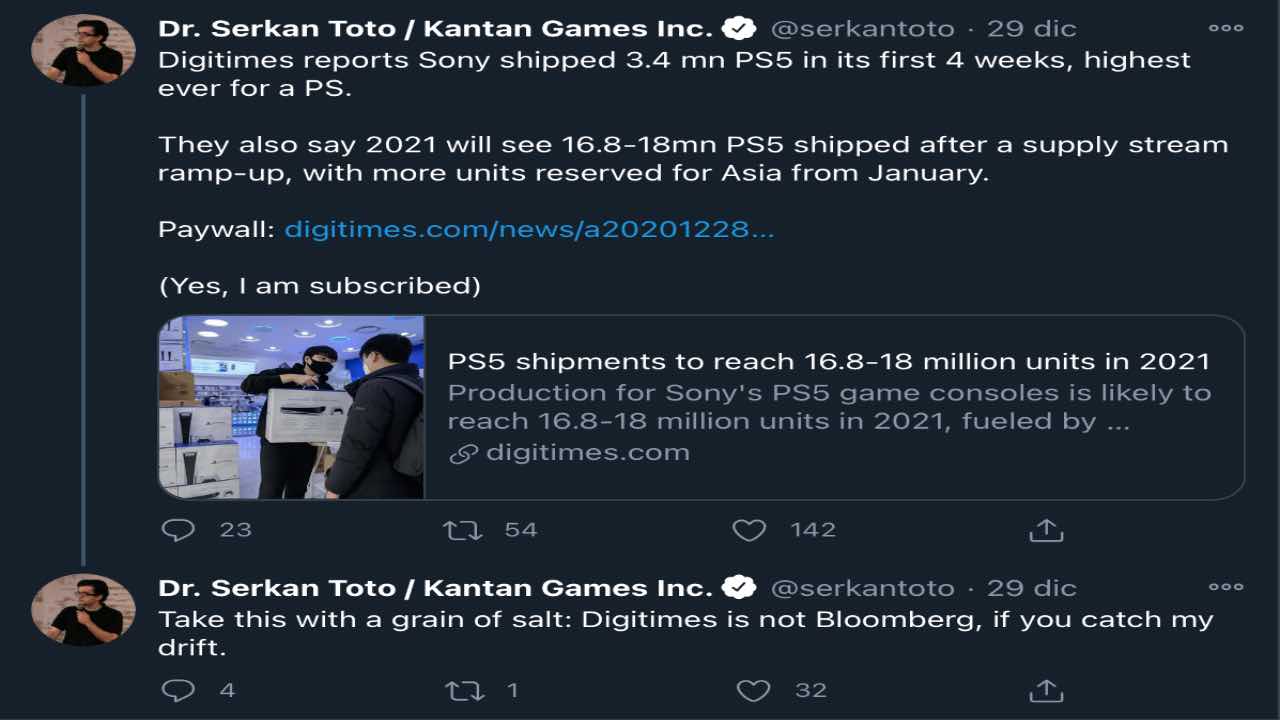Share the 'grain of salt' tweet
1280x720 pixels.
pos(1045,690)
